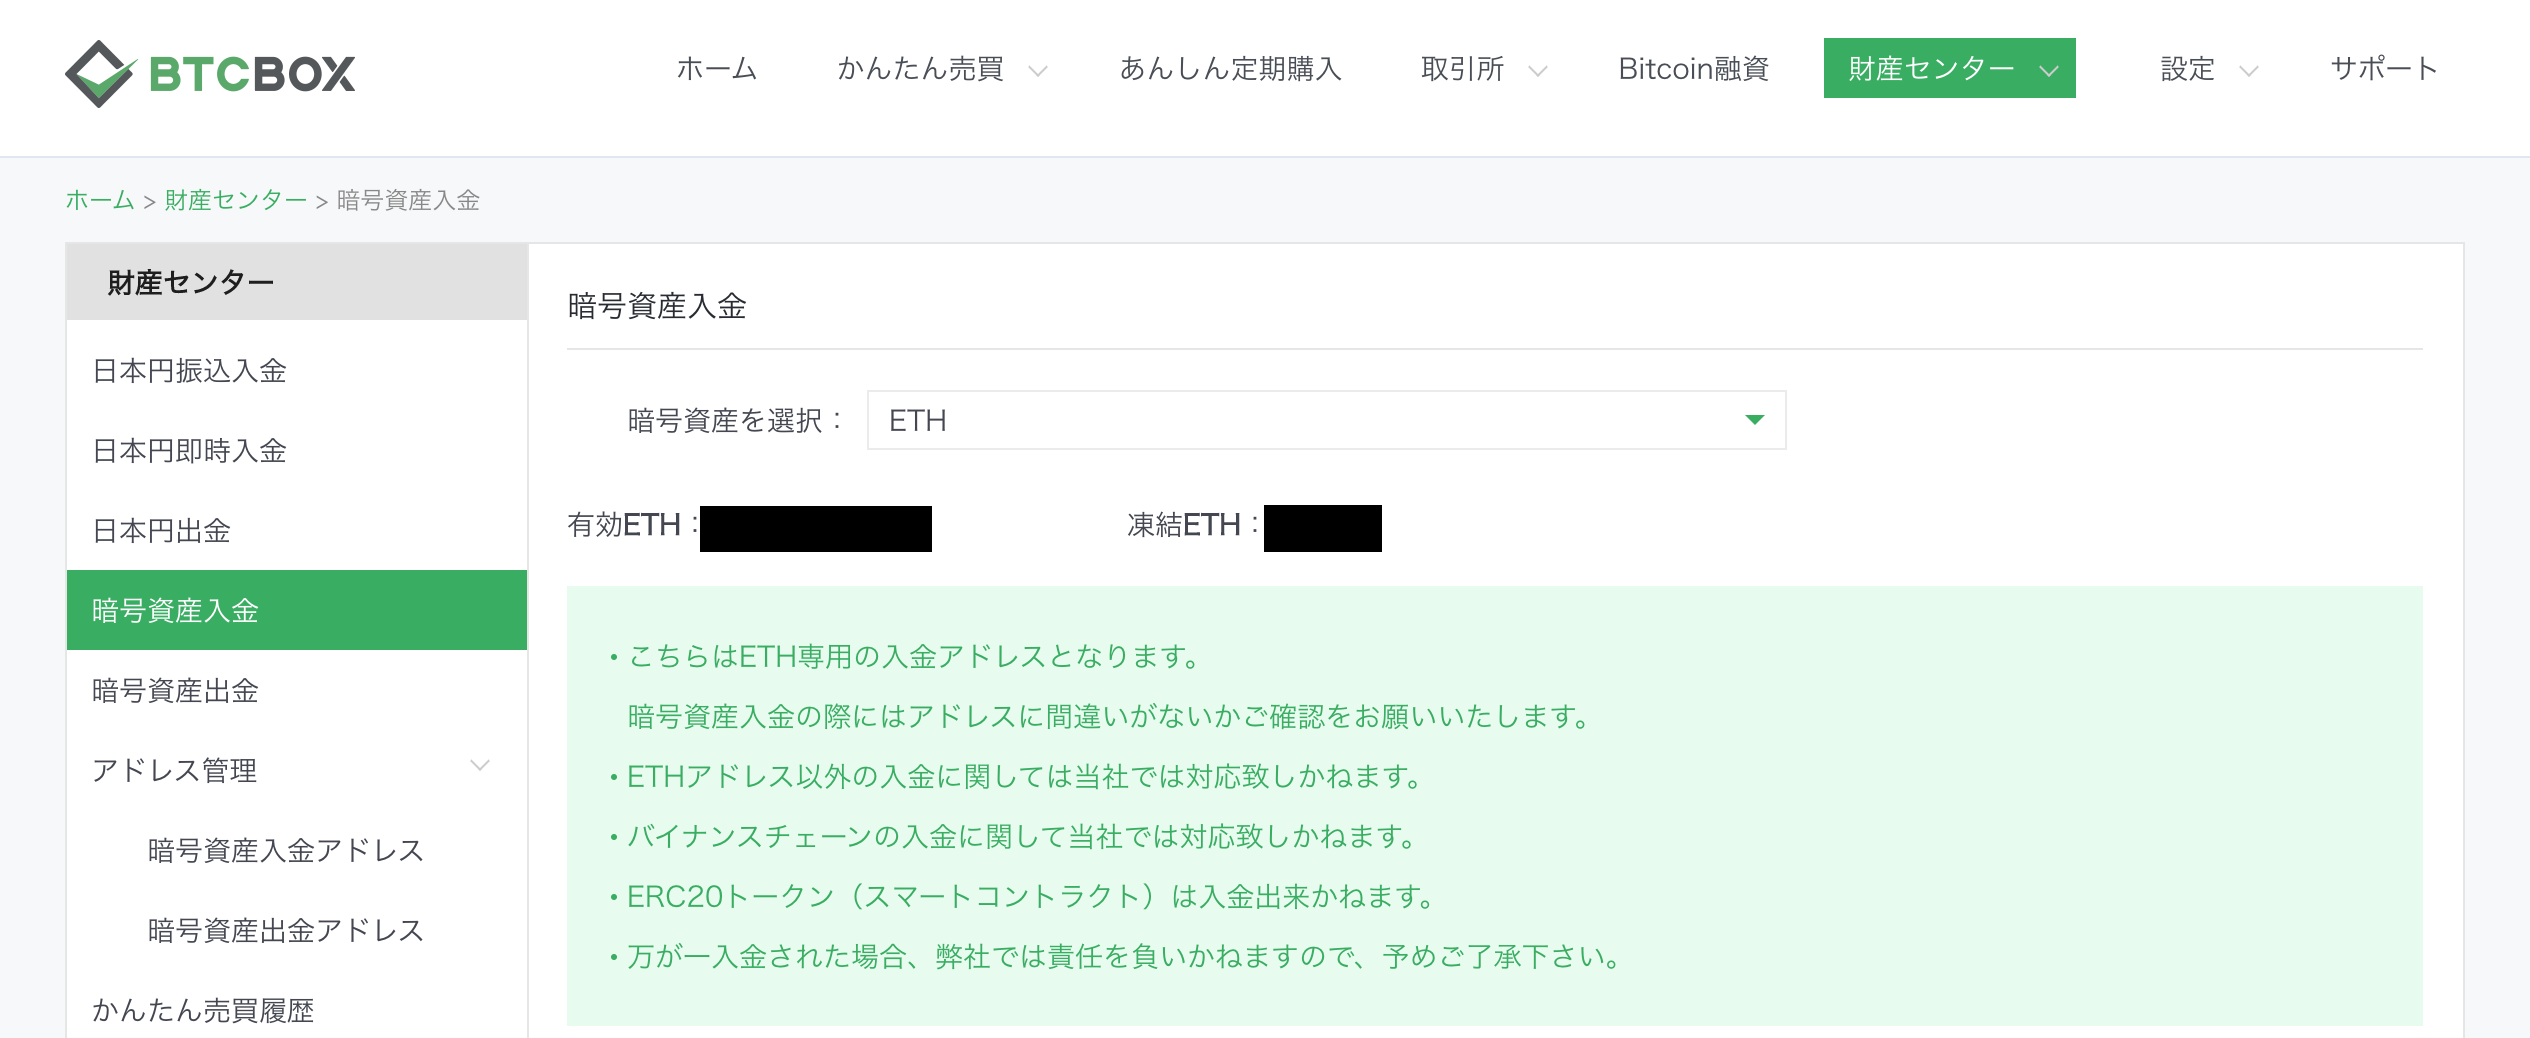The width and height of the screenshot is (2530, 1038).
Task: Click the 財産センター sidebar header
Action: [x=297, y=282]
